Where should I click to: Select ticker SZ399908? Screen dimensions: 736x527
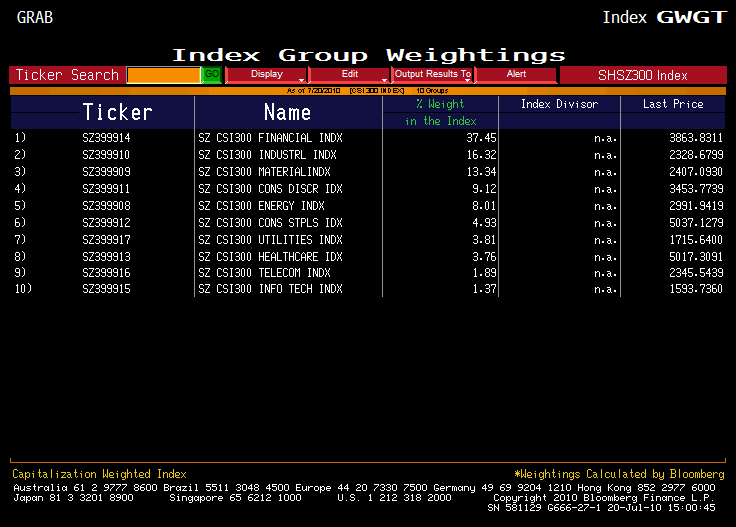point(106,206)
